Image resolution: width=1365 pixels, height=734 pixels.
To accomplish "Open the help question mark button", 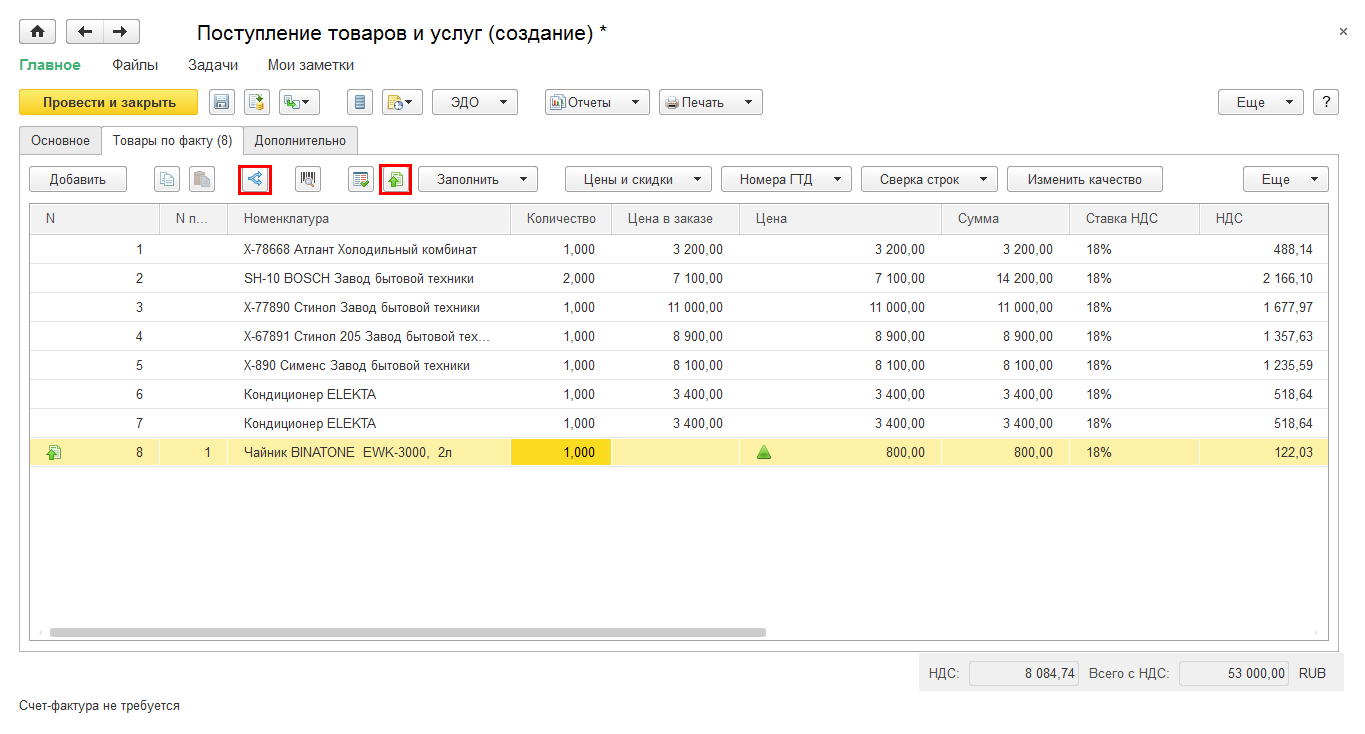I will click(x=1326, y=102).
